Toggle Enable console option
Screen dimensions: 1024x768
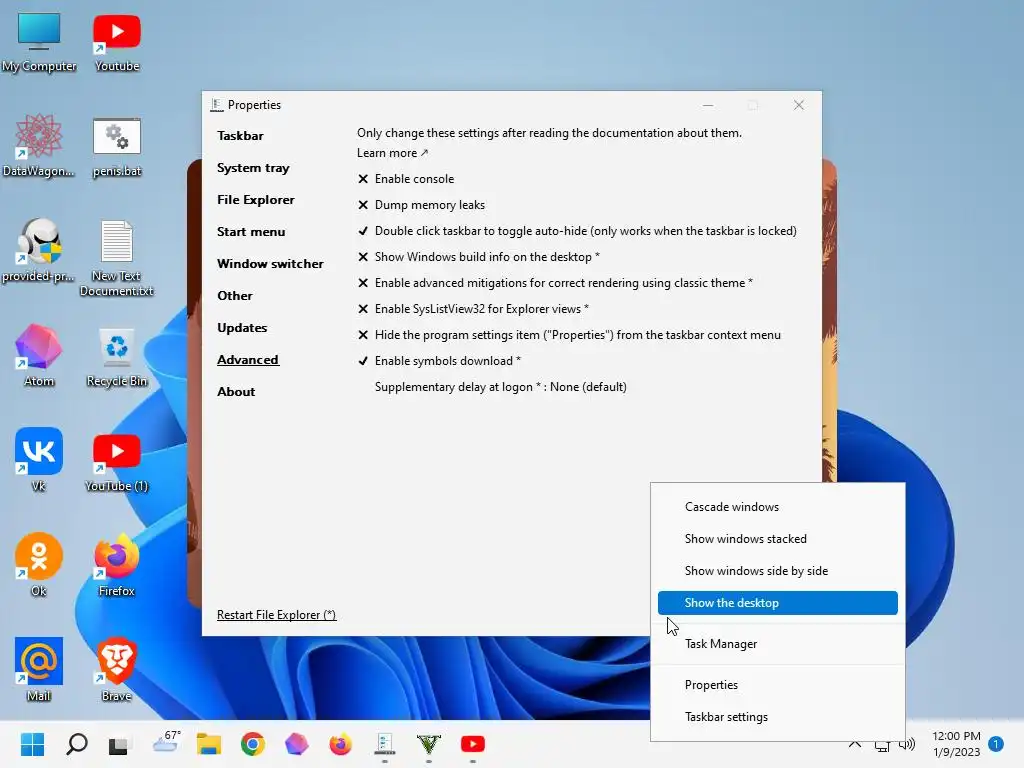pos(406,179)
